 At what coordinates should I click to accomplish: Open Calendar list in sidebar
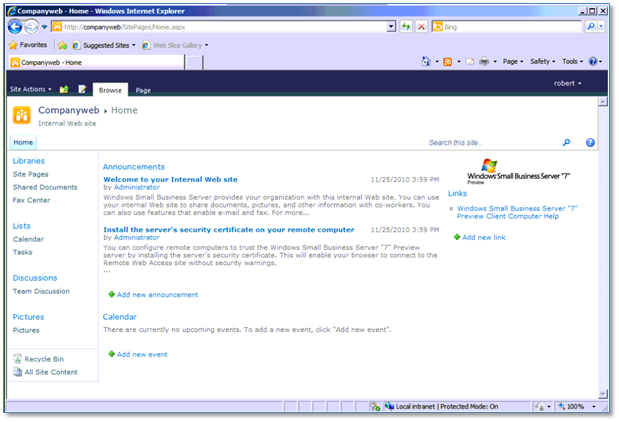(28, 240)
